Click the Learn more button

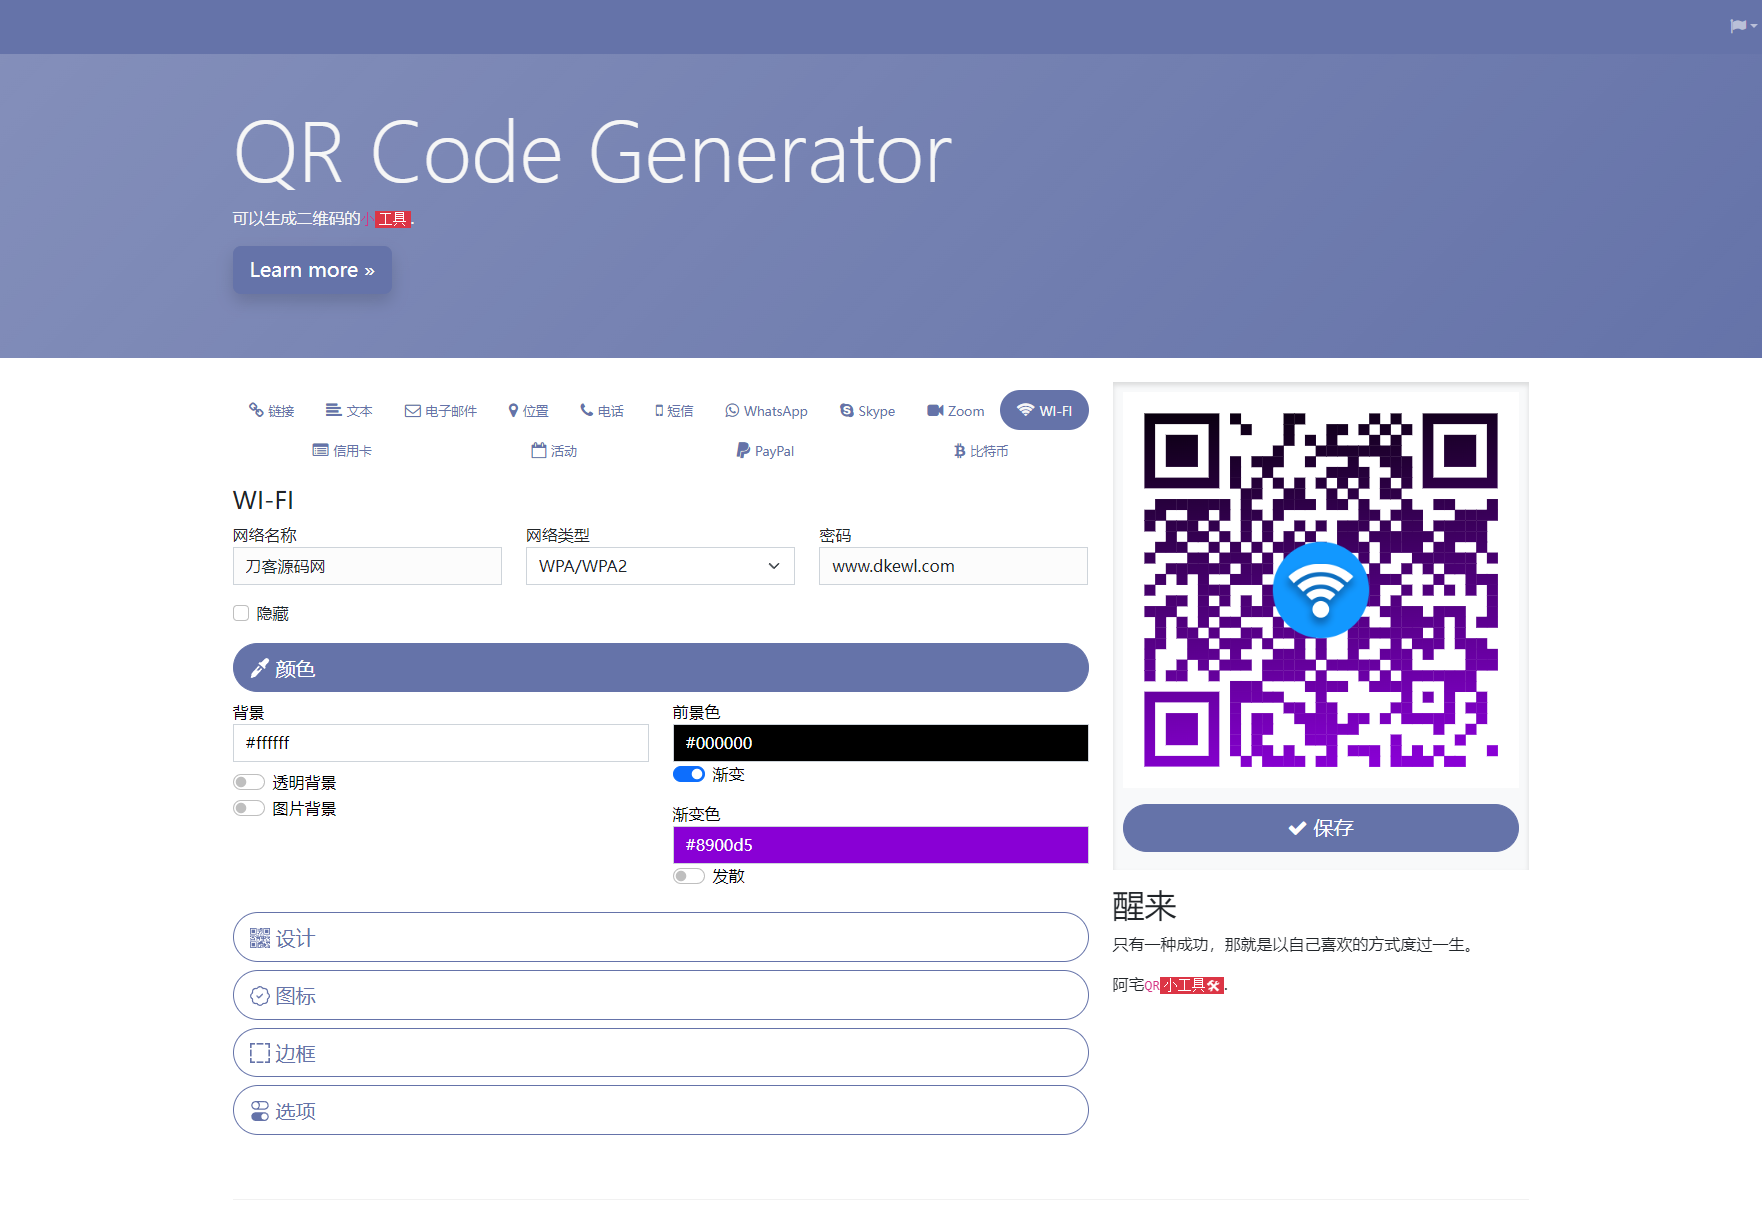(x=311, y=270)
